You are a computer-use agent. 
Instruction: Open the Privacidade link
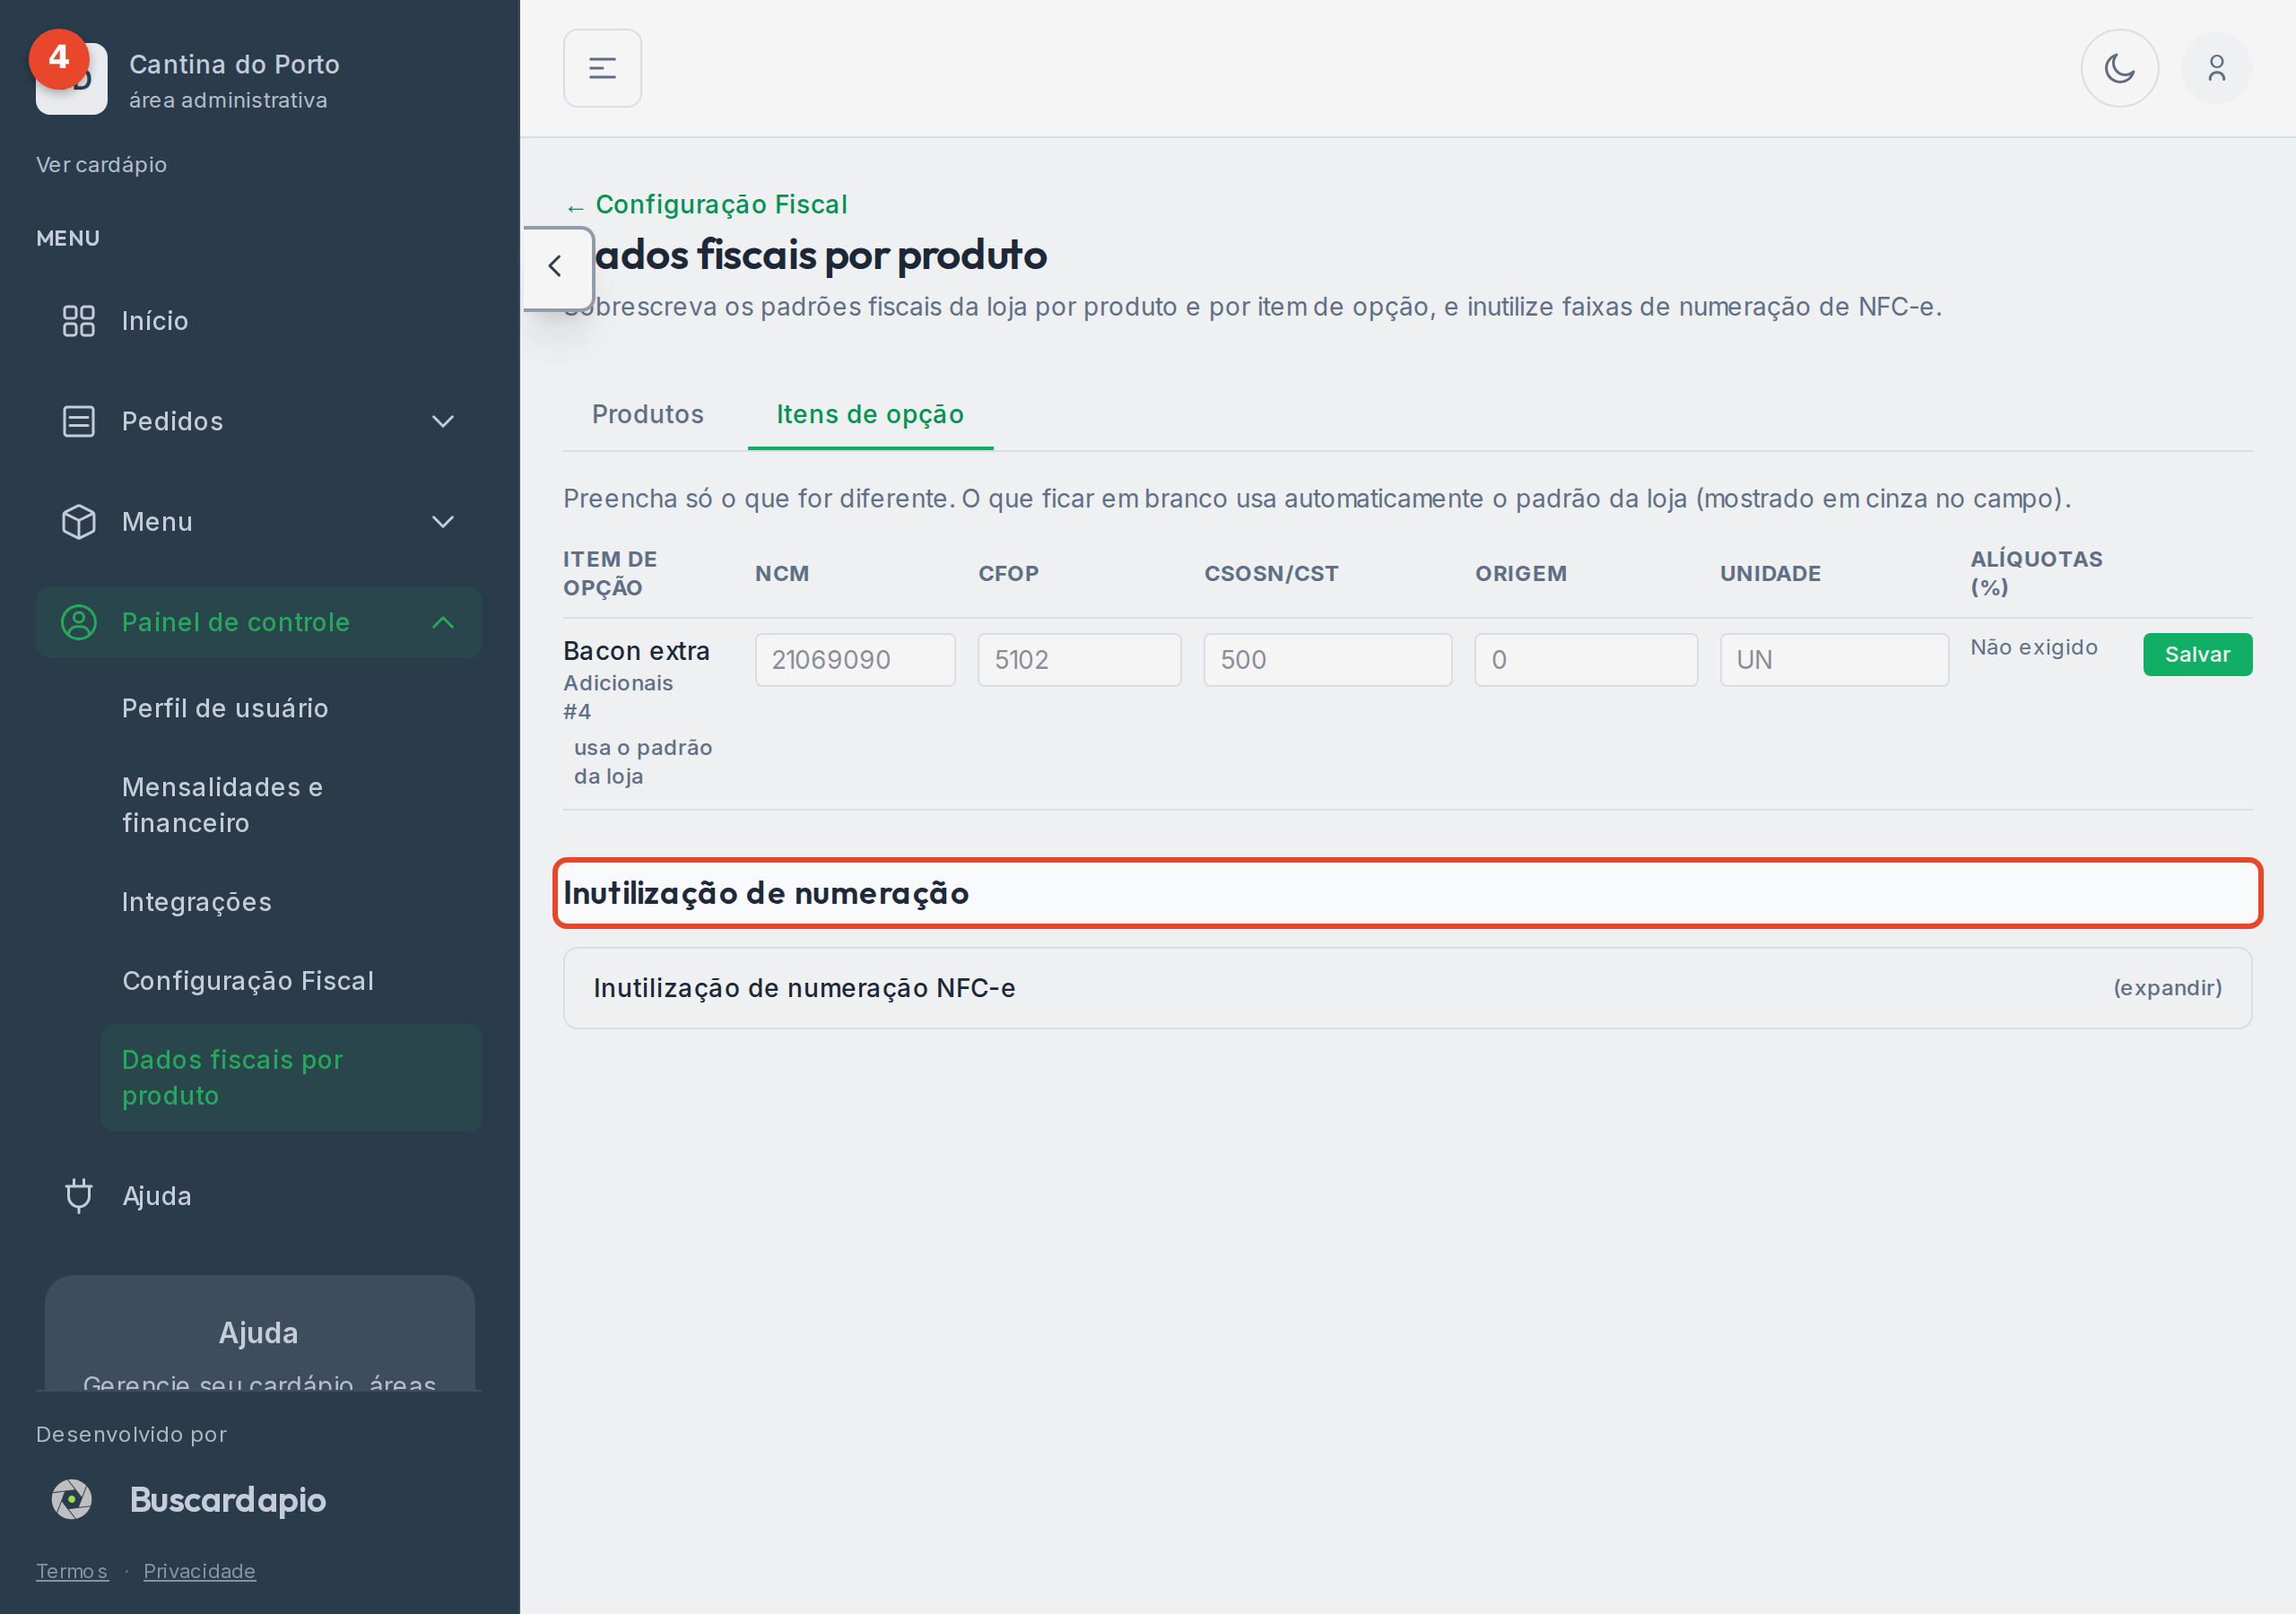pyautogui.click(x=199, y=1570)
